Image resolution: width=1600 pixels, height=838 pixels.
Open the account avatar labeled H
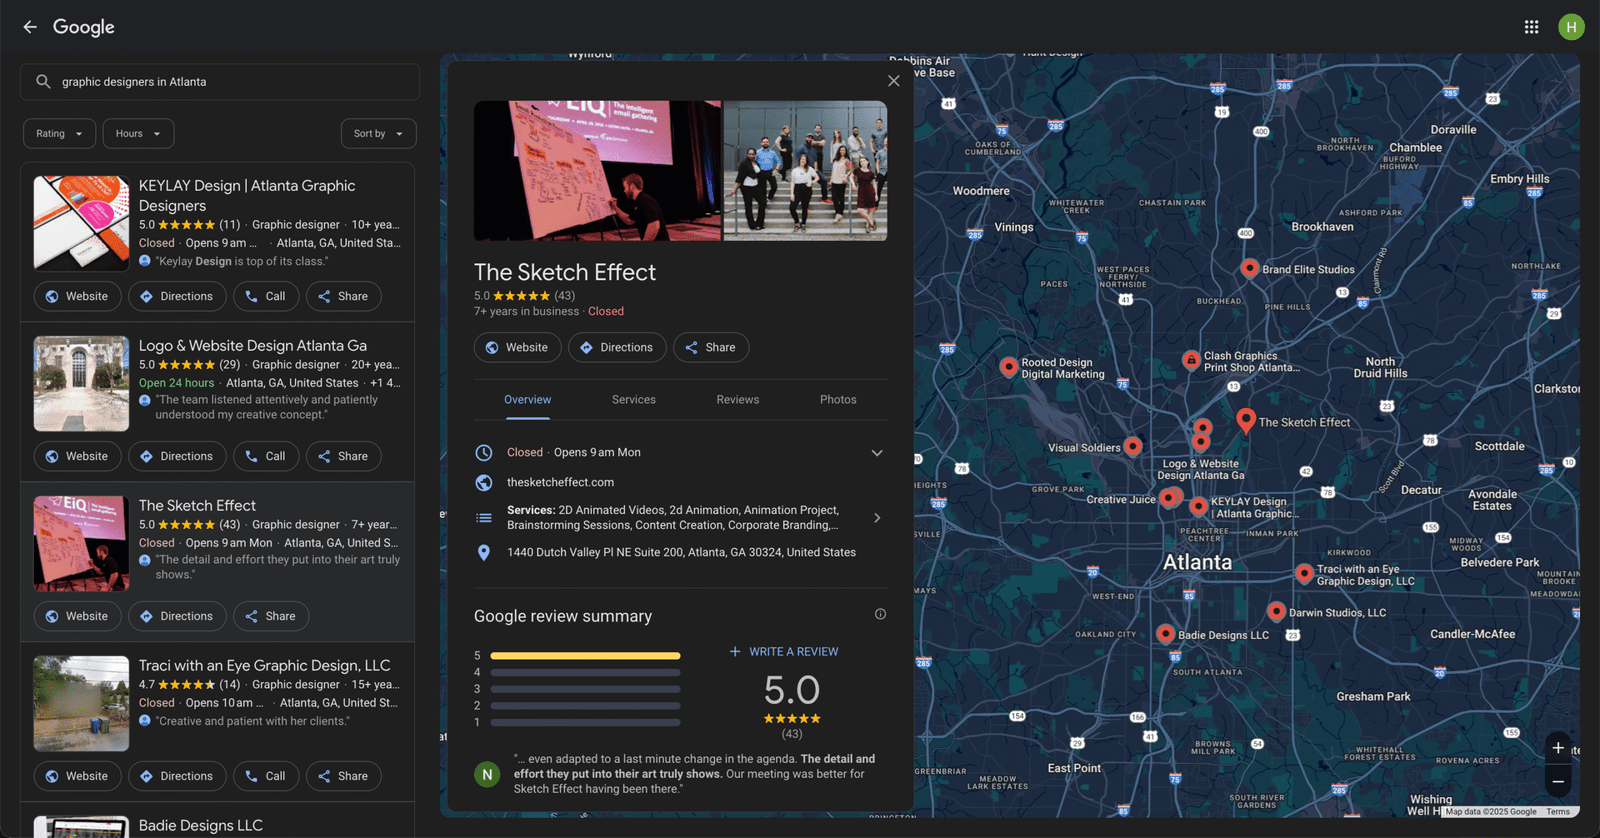coord(1571,27)
